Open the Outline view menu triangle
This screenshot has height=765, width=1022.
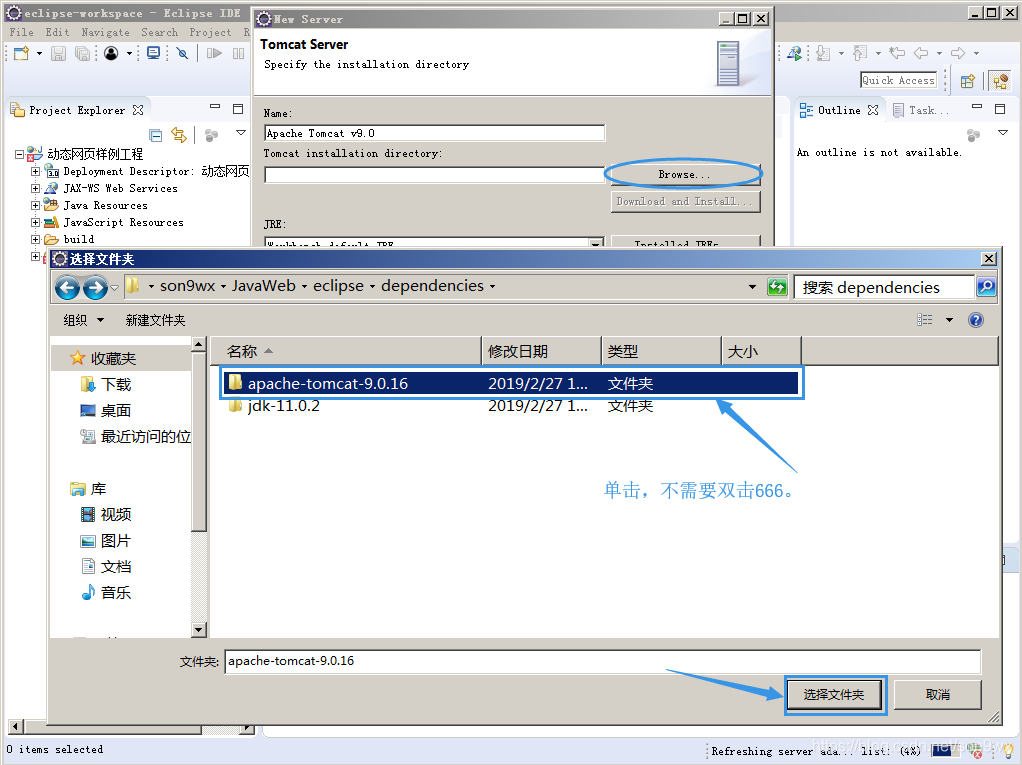(x=1003, y=133)
